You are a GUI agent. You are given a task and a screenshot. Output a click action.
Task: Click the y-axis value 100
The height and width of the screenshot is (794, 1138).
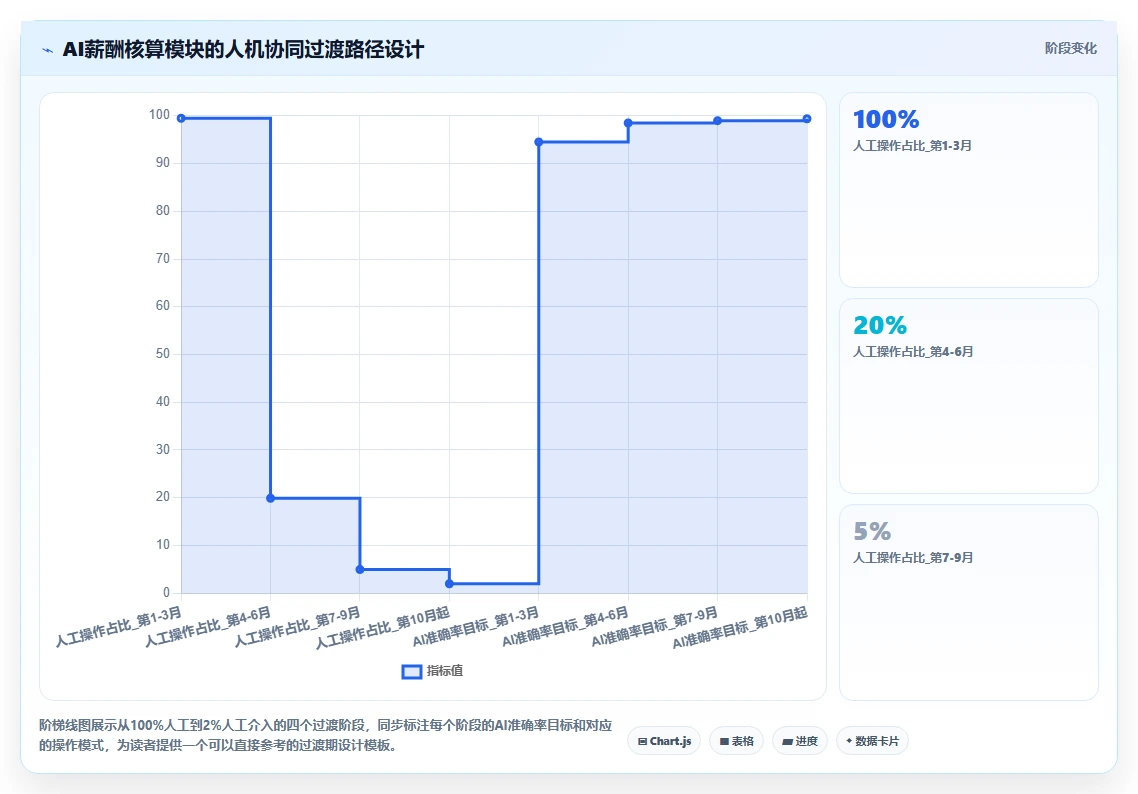[x=159, y=115]
